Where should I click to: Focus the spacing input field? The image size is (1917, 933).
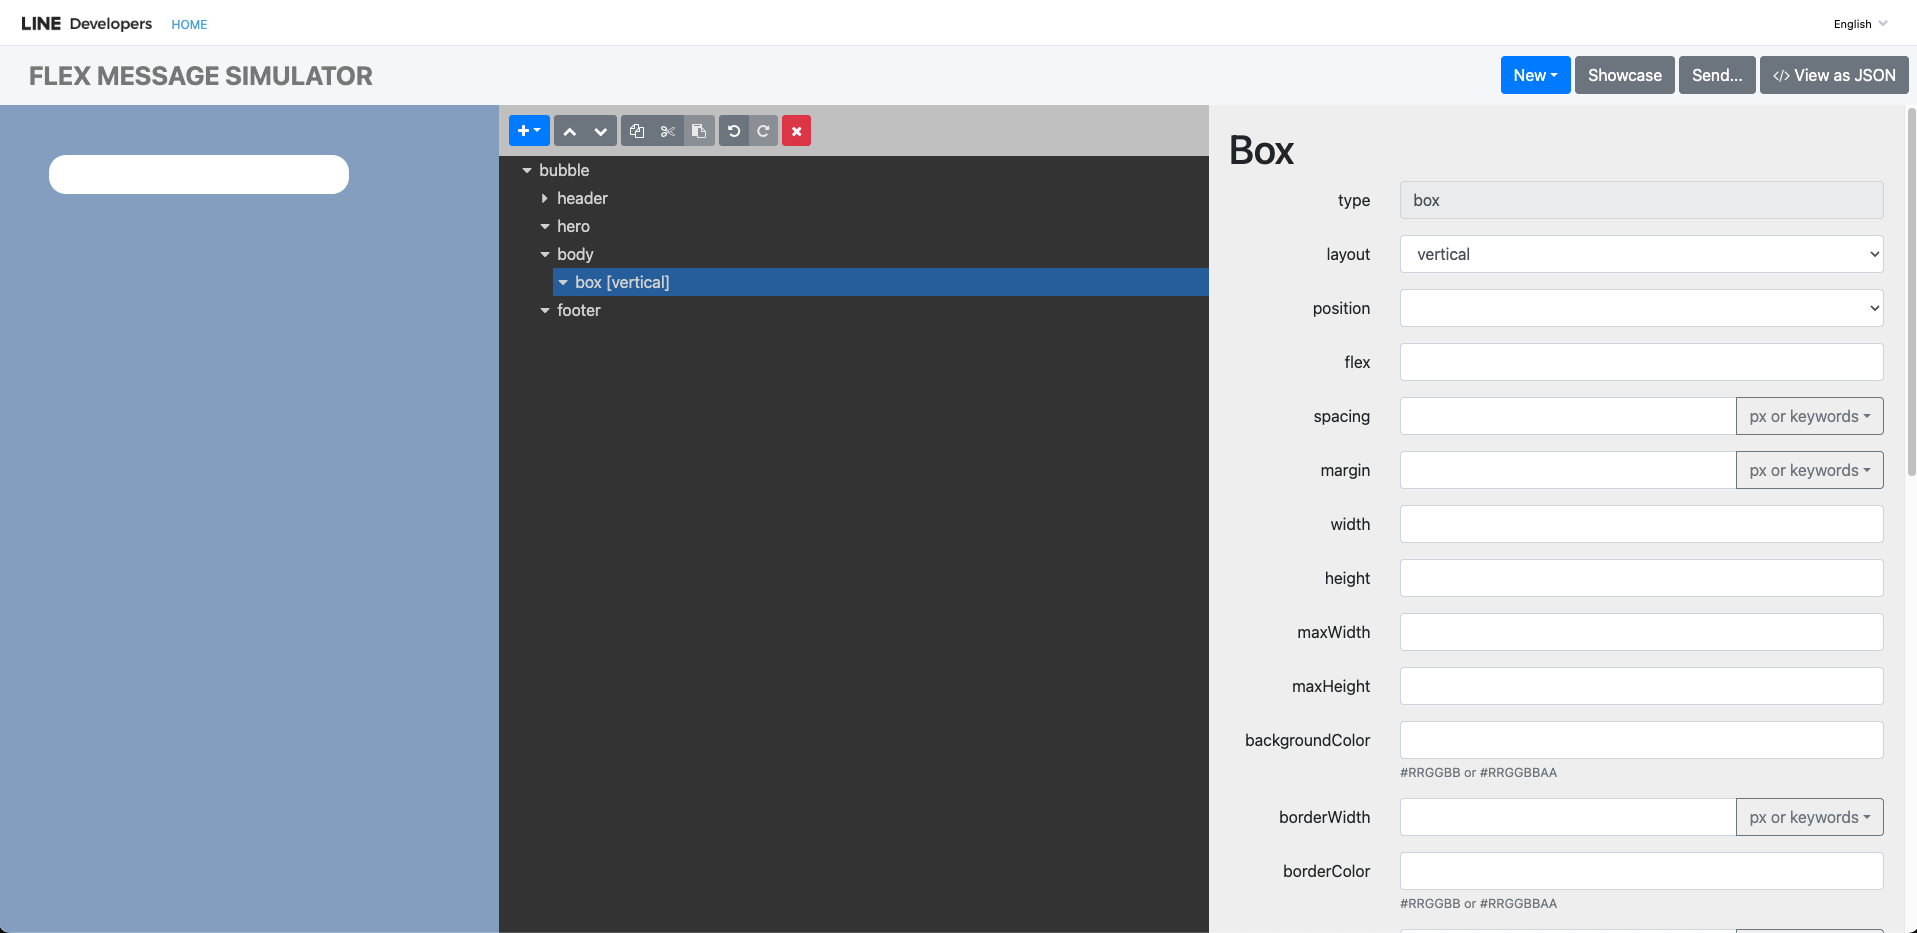1568,416
